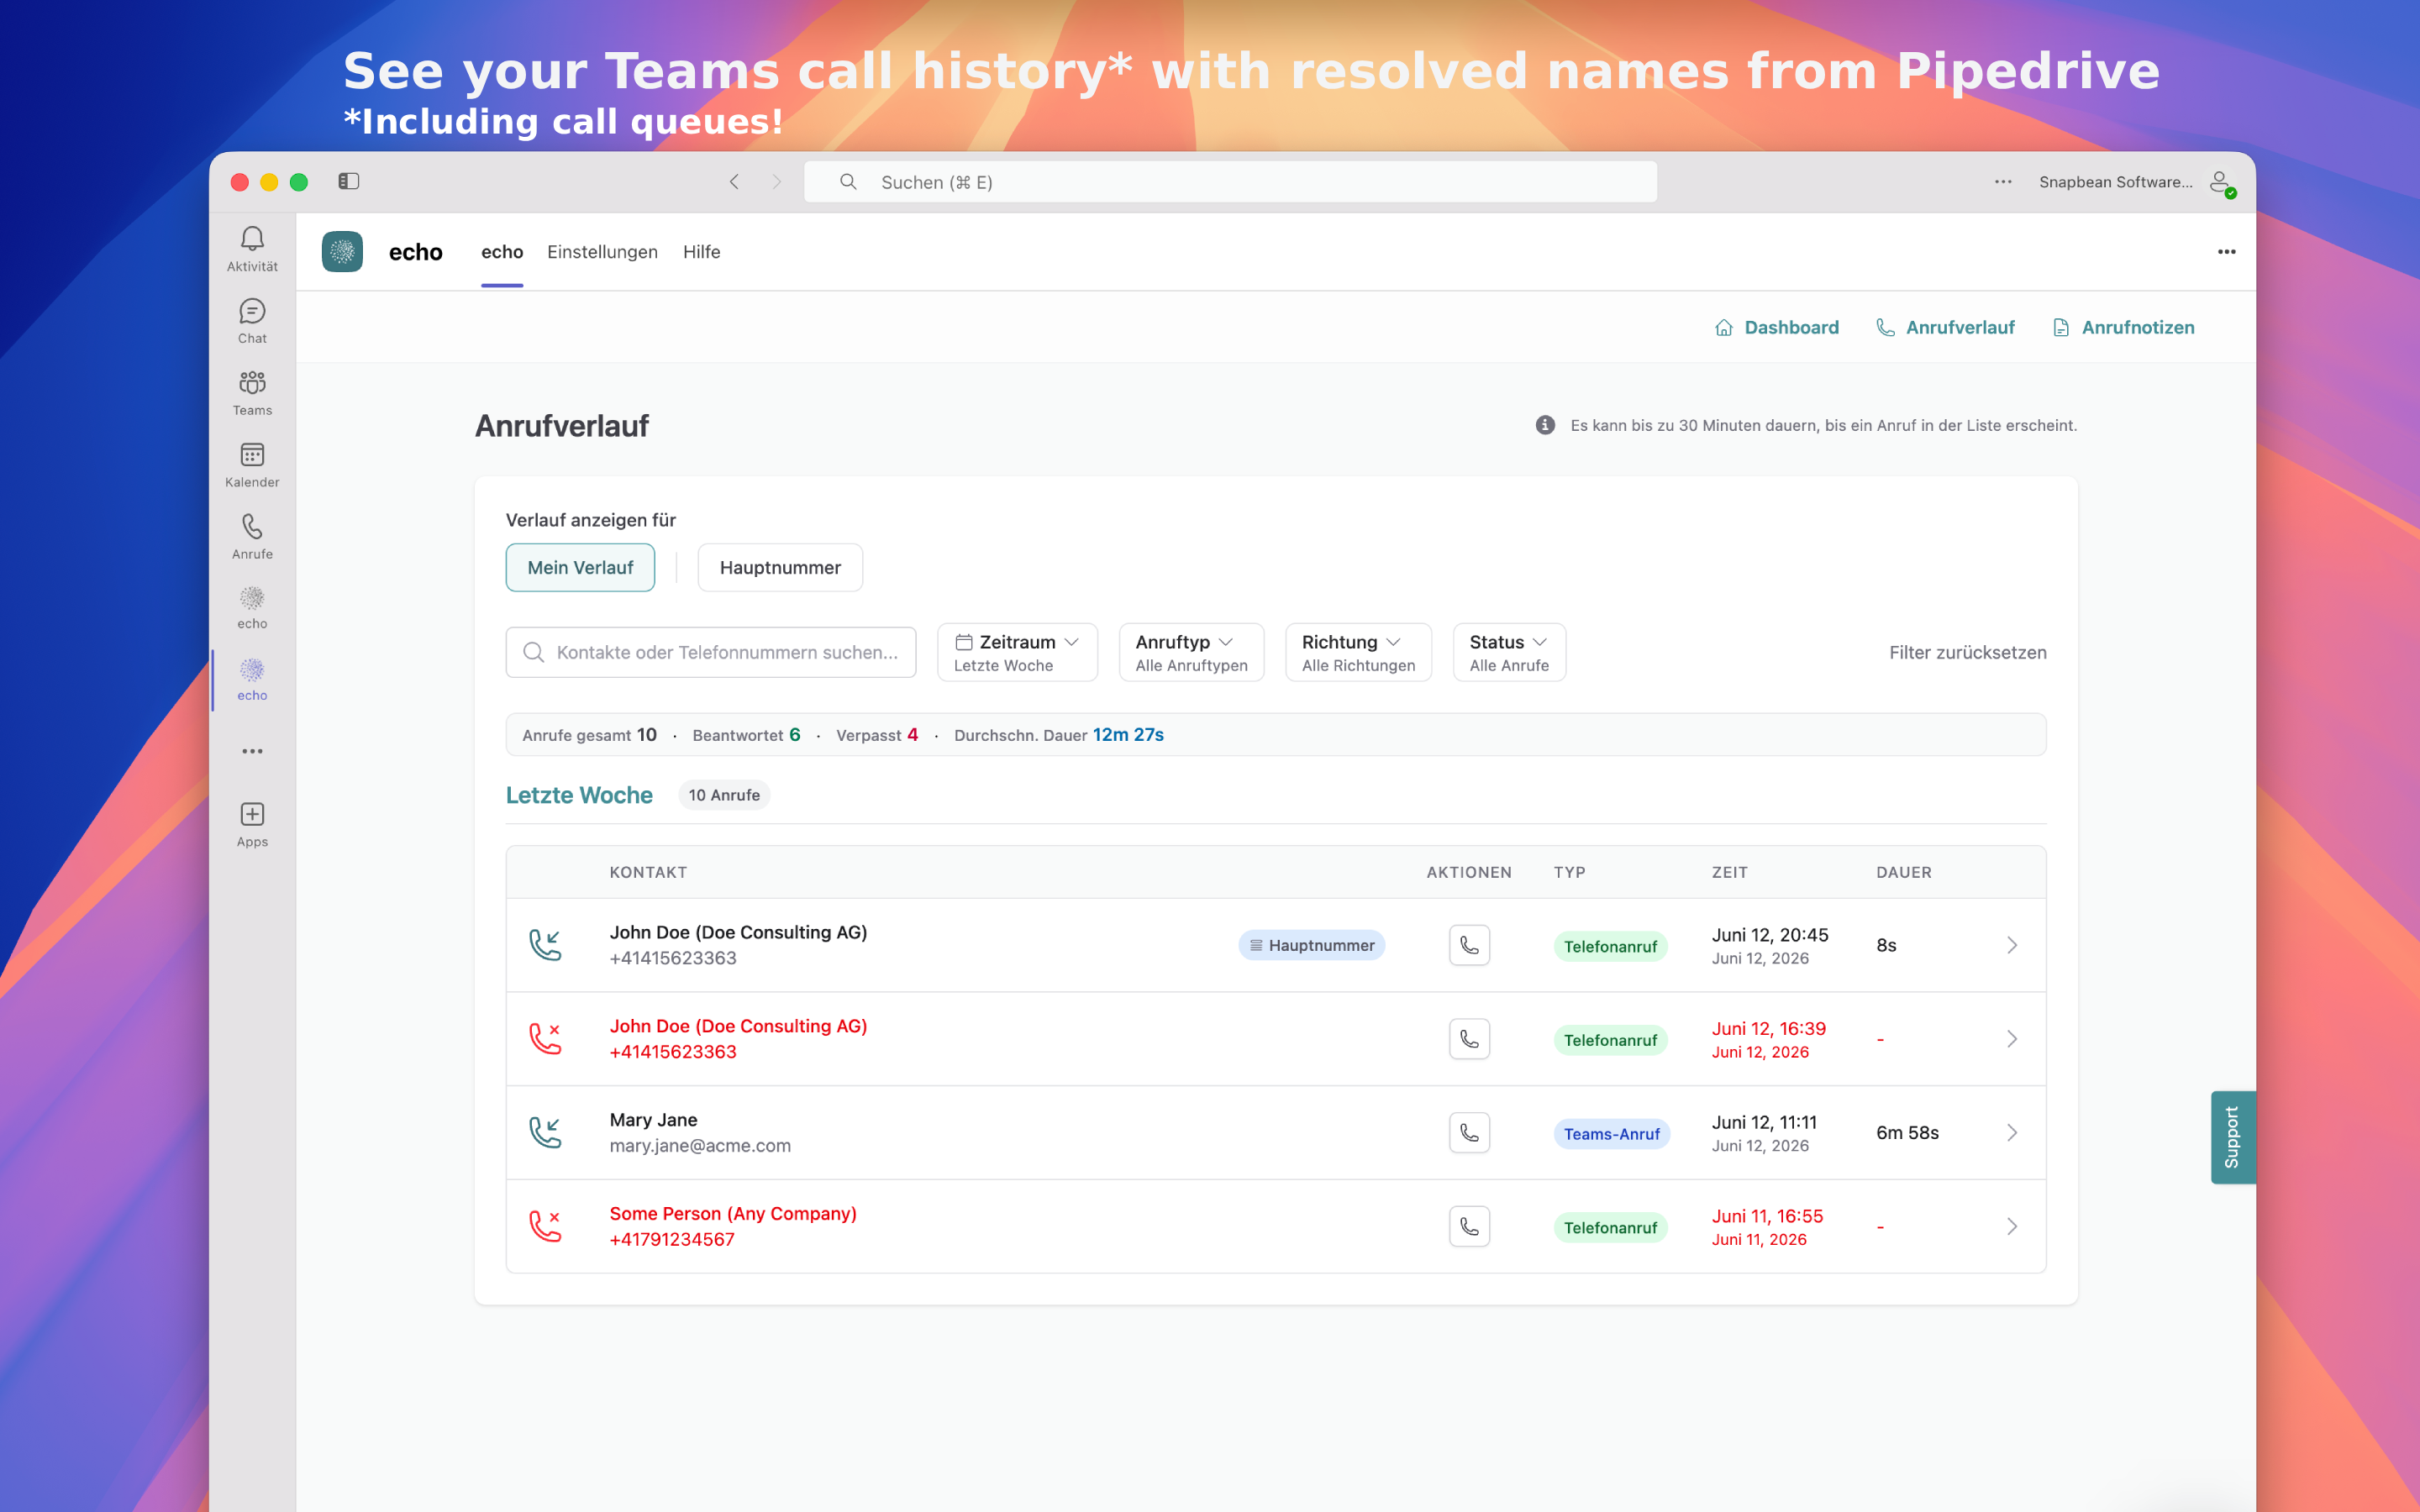Click the incoming call icon for the 20:45 call
Screen dimensions: 2420x1512
coord(545,945)
